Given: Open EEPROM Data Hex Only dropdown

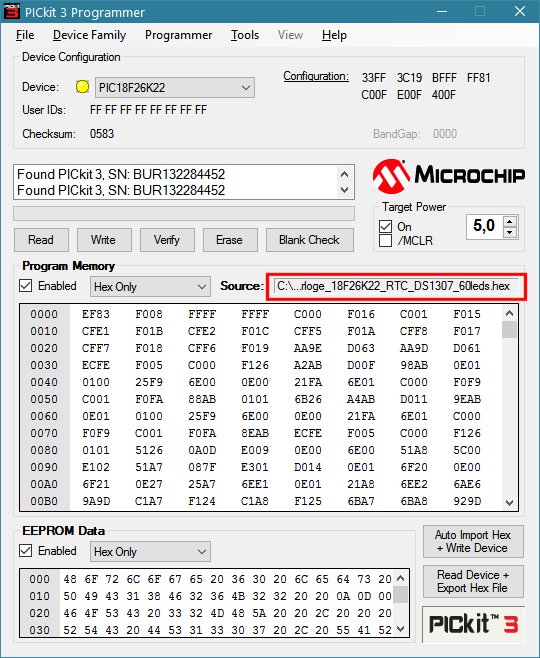Looking at the screenshot, I should (x=150, y=551).
